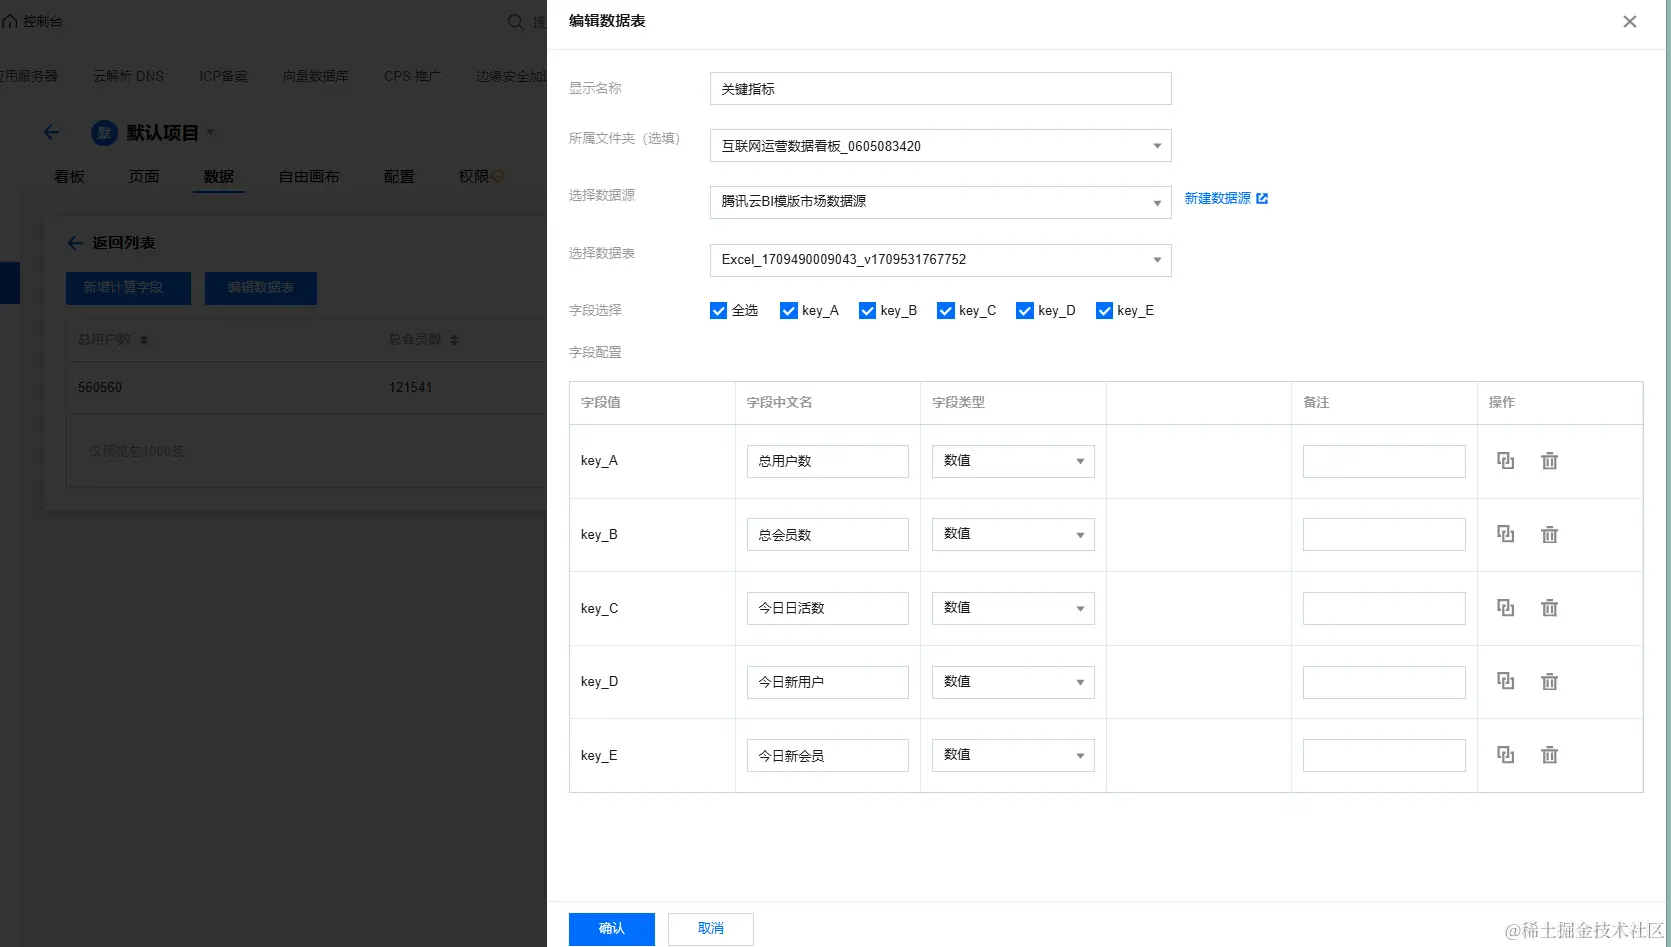This screenshot has width=1671, height=947.
Task: Edit the Chinese name field for key_D
Action: click(828, 682)
